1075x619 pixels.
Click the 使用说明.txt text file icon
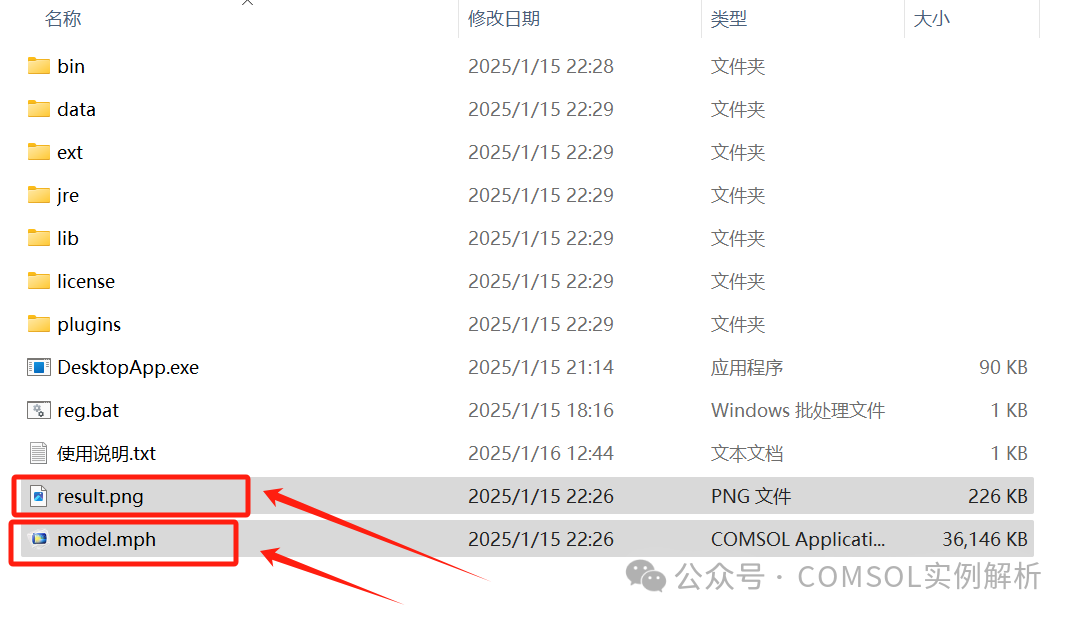[x=38, y=453]
